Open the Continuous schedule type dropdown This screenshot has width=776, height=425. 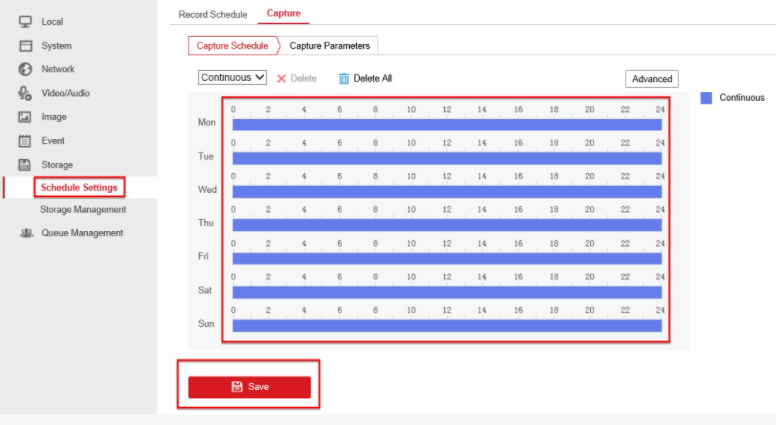click(x=232, y=77)
